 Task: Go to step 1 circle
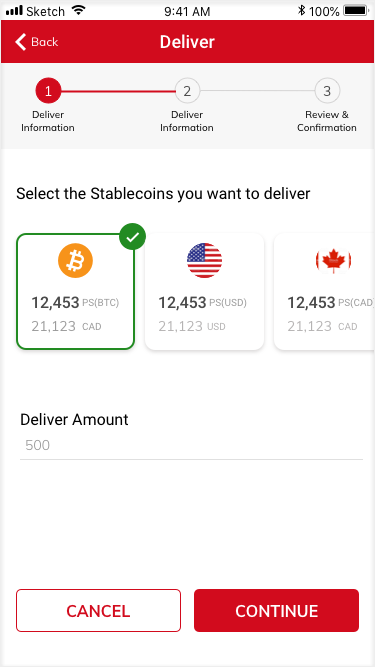pyautogui.click(x=48, y=91)
